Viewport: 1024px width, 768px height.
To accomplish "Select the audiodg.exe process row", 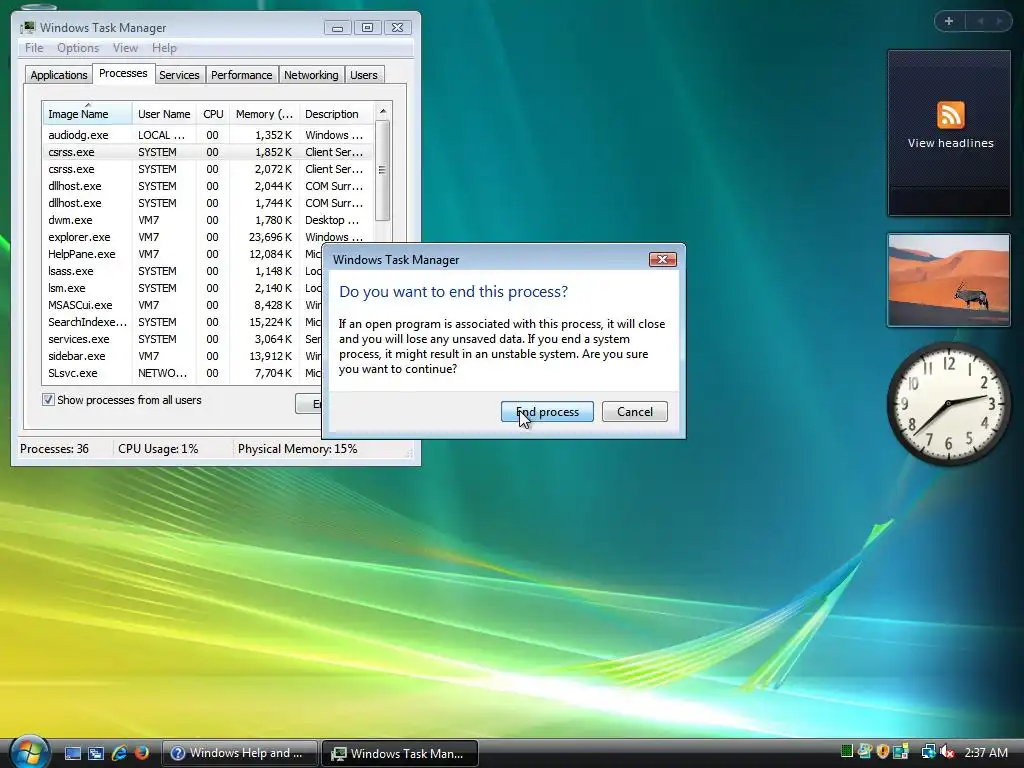I will pos(208,135).
